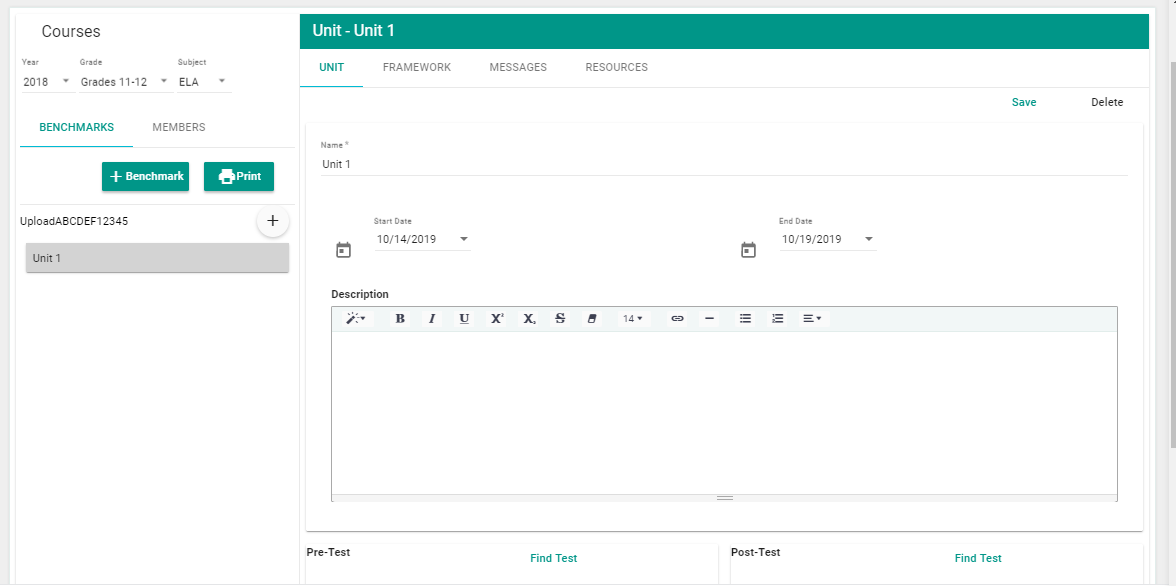This screenshot has height=586, width=1176.
Task: Click the Courses heading
Action: point(71,32)
